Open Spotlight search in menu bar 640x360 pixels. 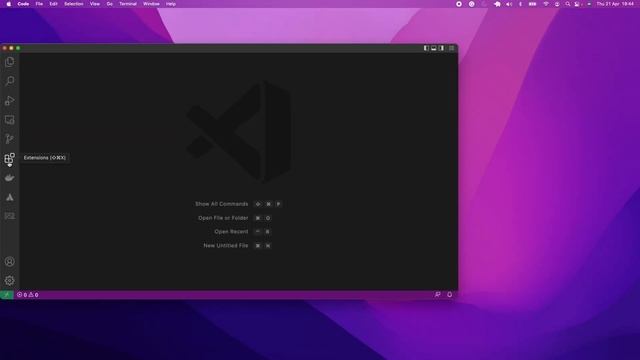[x=567, y=4]
